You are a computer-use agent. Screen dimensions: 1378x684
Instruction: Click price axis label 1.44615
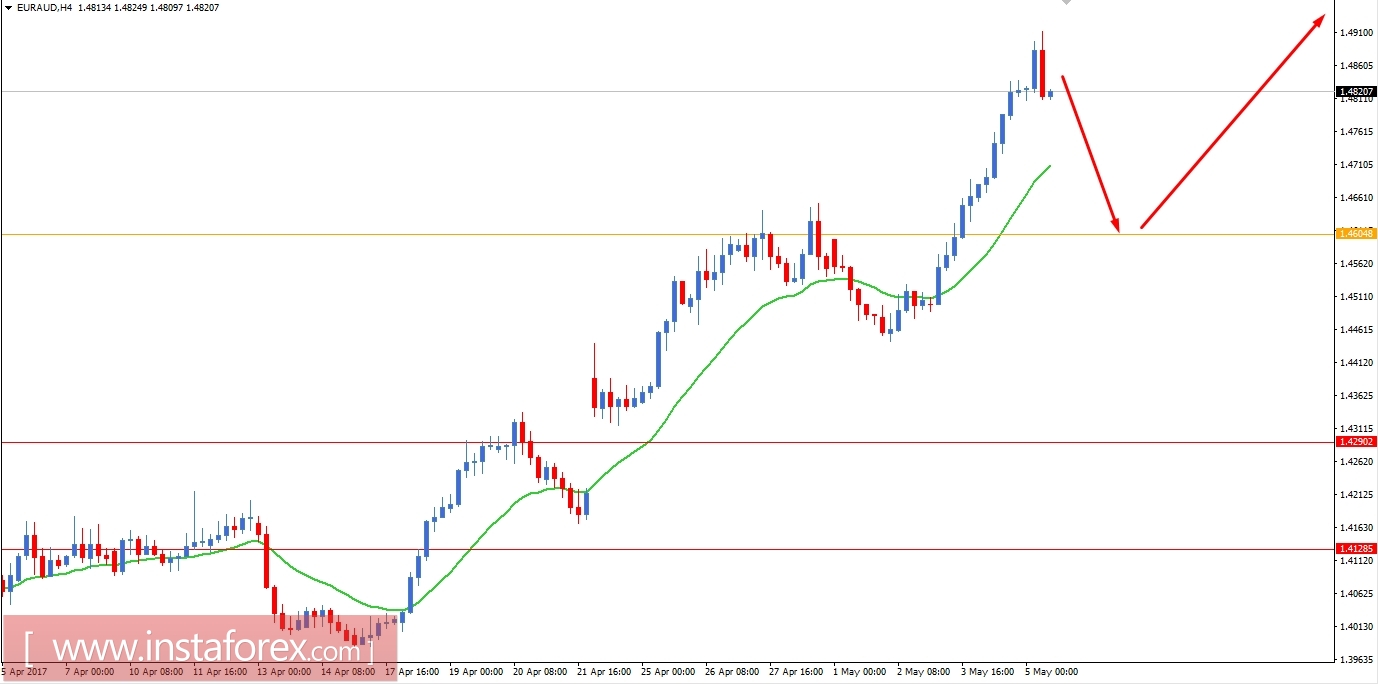(1356, 330)
